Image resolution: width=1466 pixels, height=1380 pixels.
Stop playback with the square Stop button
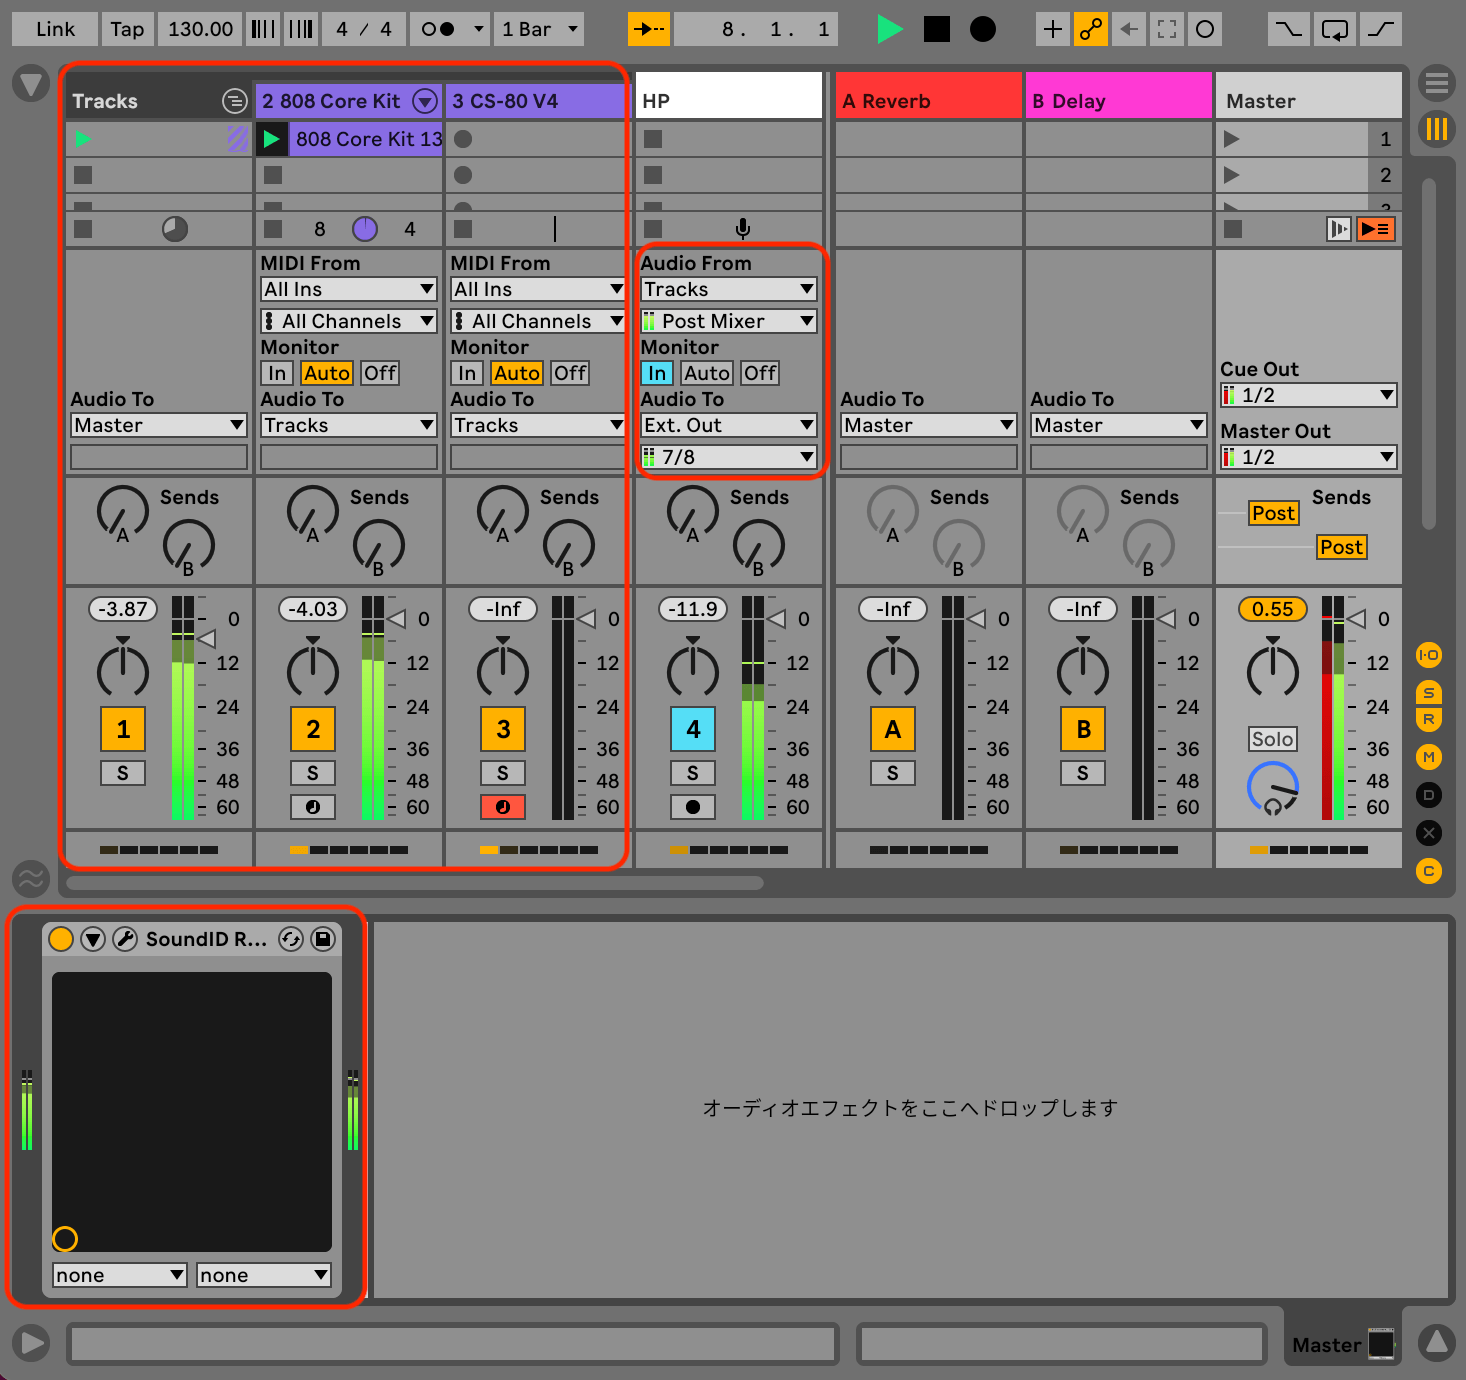[937, 29]
